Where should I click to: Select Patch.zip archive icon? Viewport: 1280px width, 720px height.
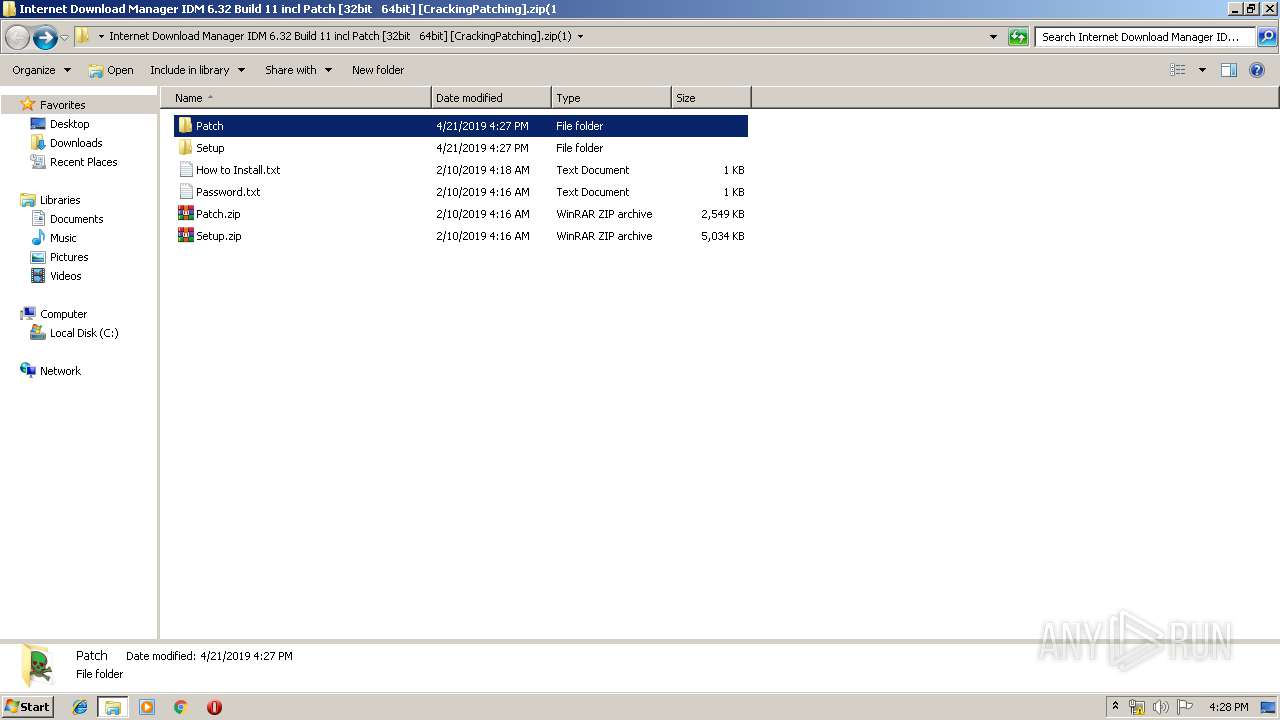click(185, 214)
